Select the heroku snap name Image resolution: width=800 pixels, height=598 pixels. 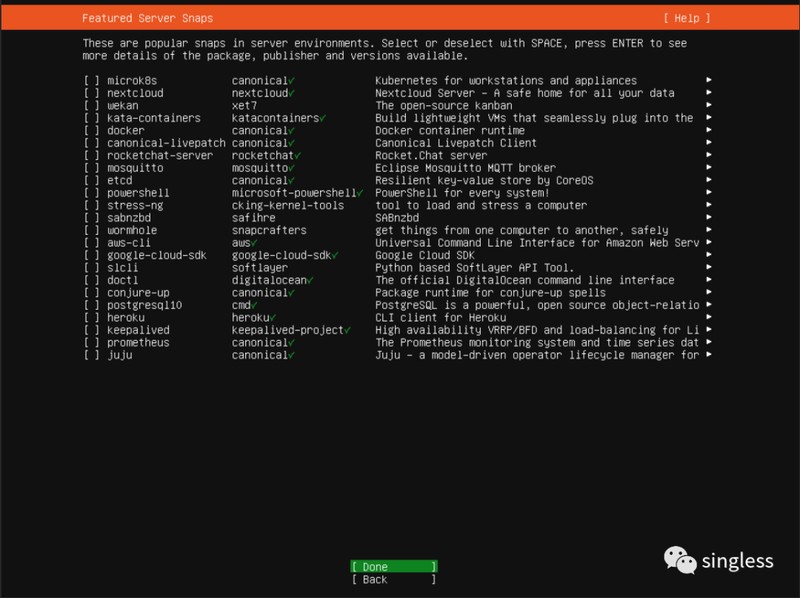click(x=126, y=317)
